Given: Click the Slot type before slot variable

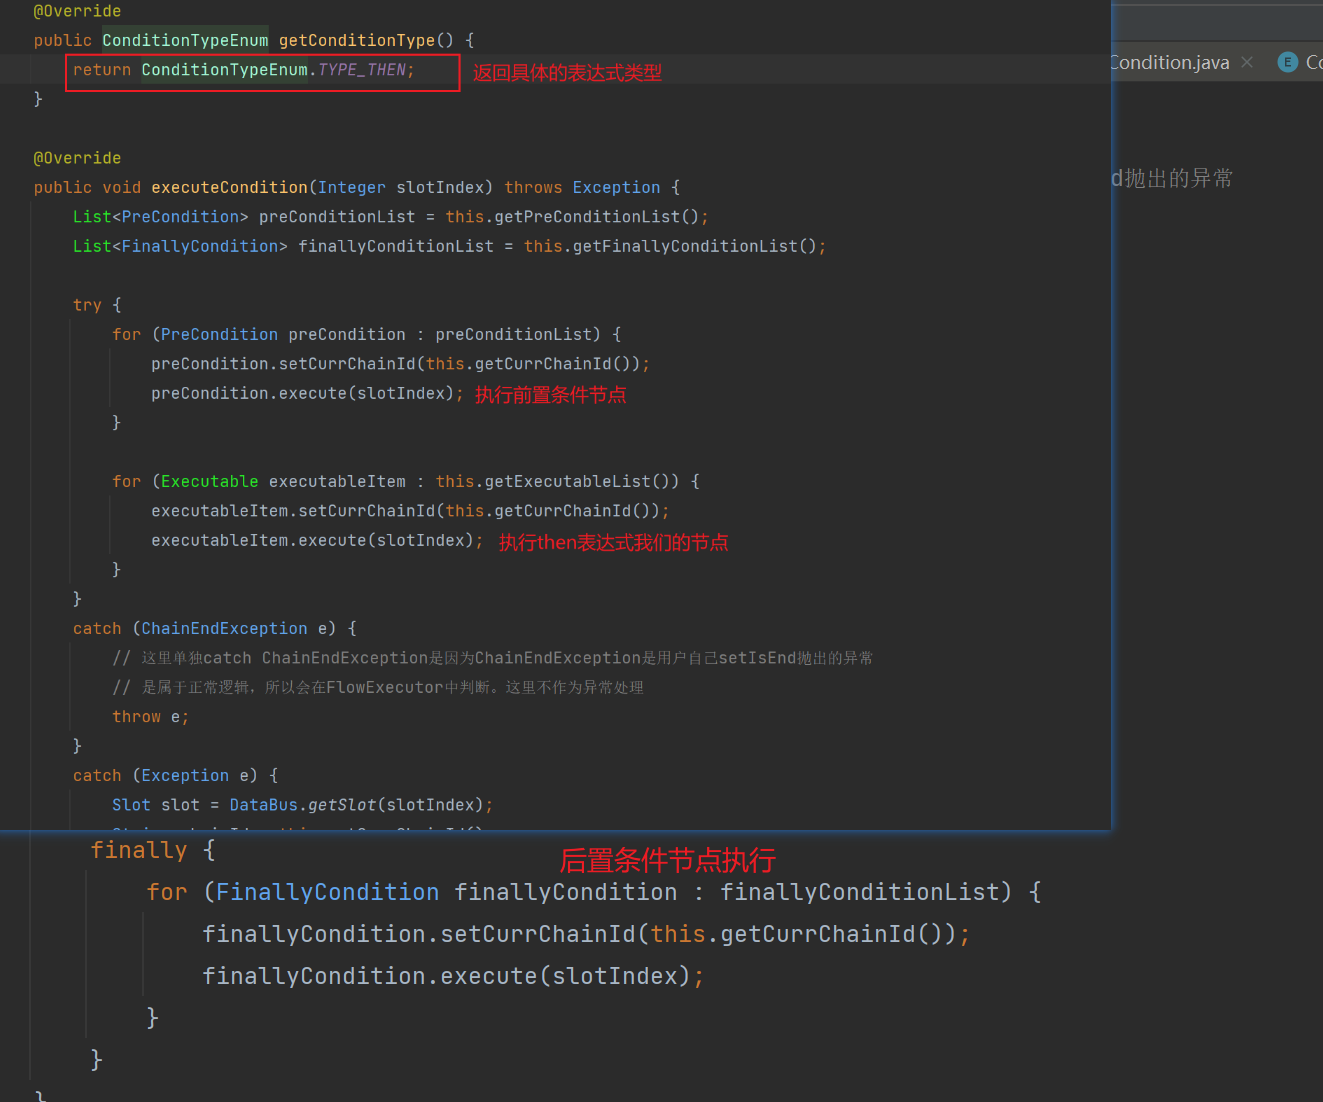Looking at the screenshot, I should coord(131,805).
